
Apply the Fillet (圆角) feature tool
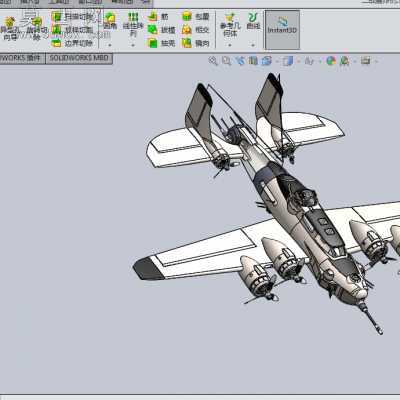110,21
